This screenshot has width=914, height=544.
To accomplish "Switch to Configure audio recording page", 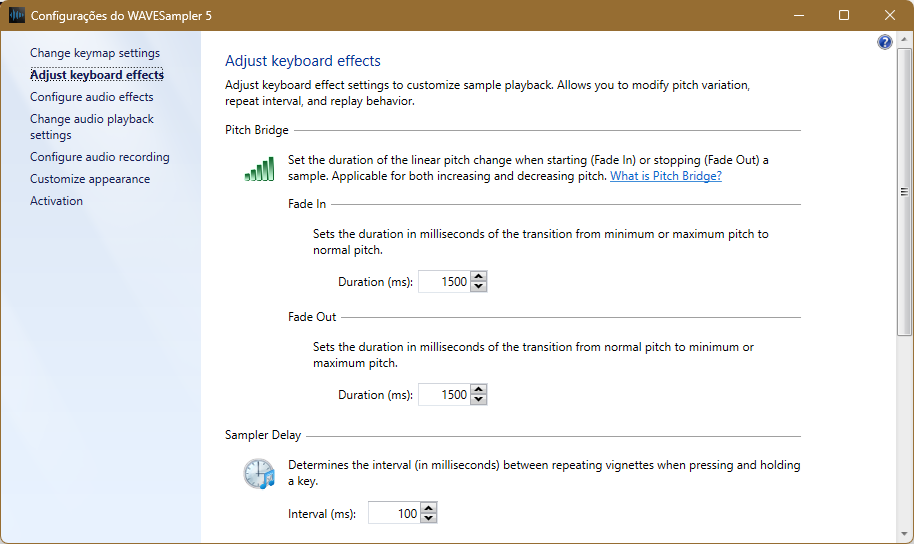I will [x=100, y=157].
